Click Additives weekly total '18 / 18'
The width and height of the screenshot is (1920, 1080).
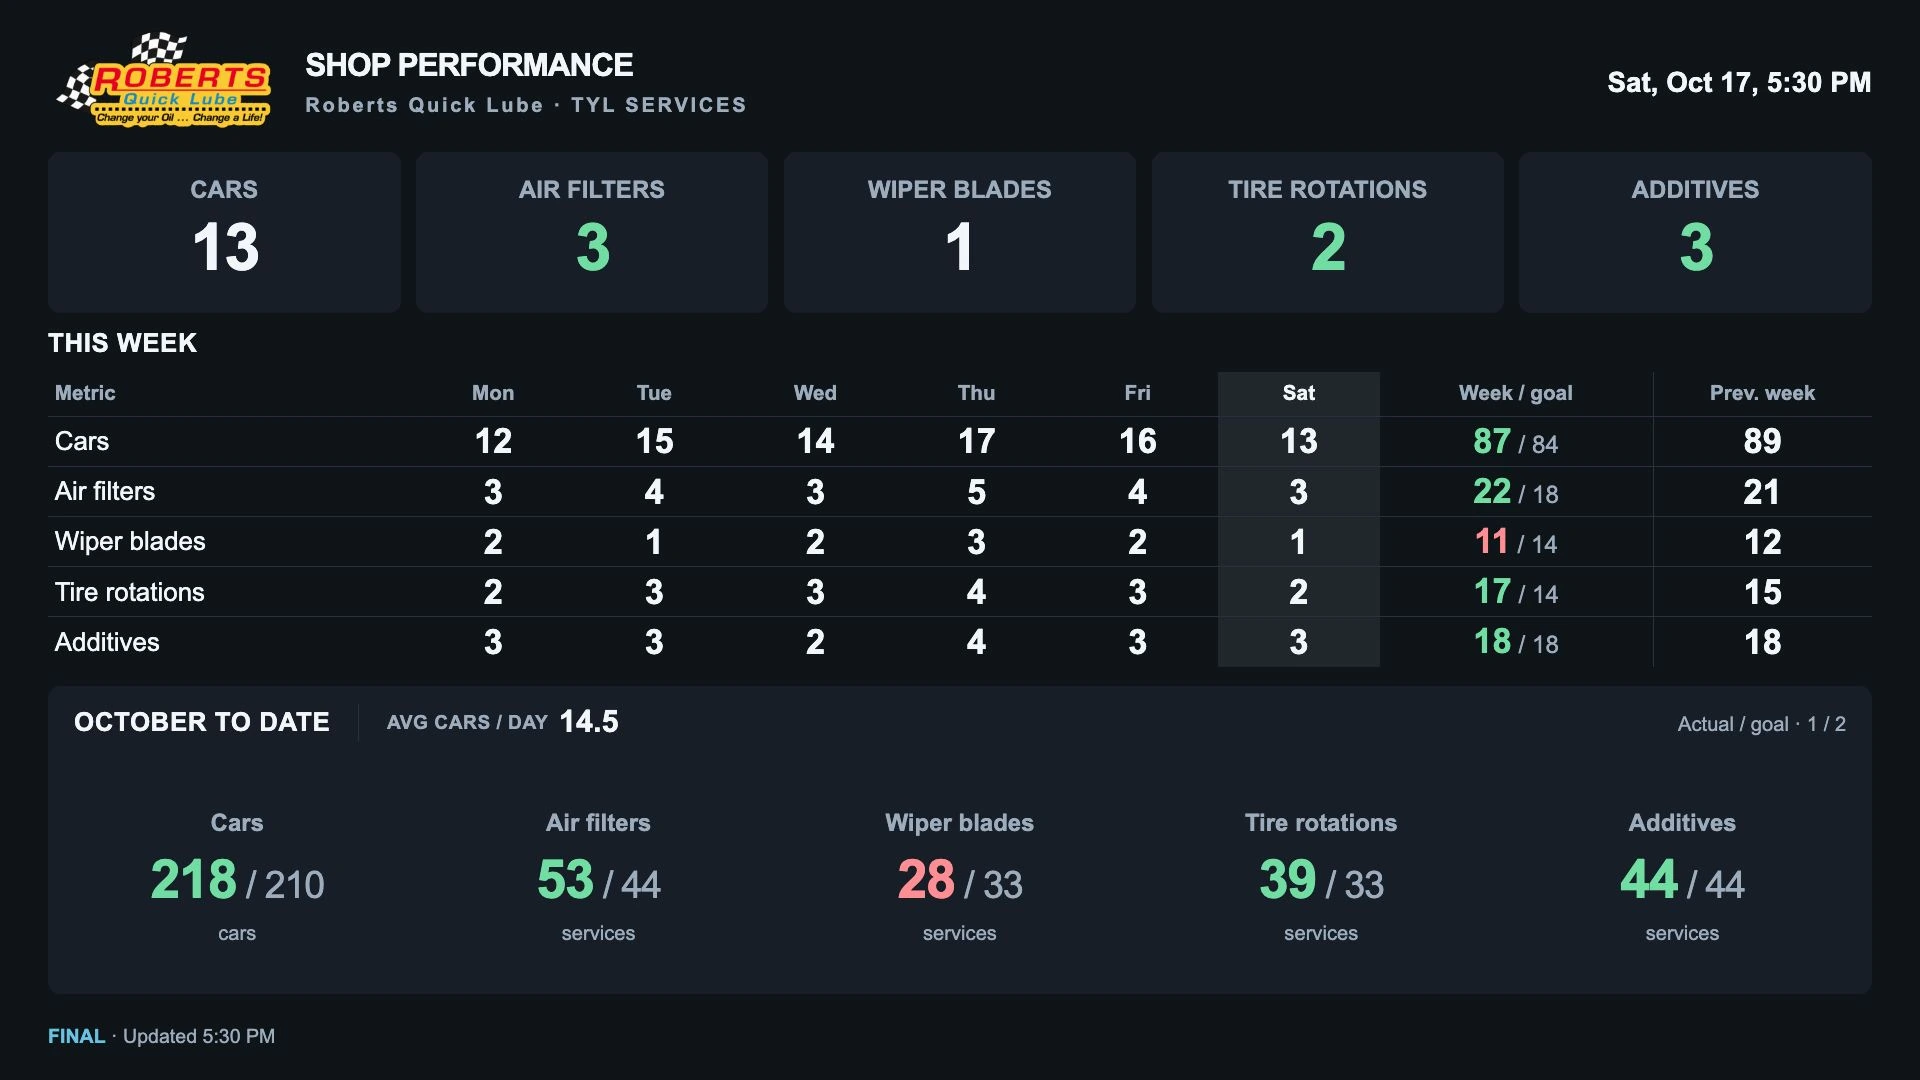(x=1516, y=642)
